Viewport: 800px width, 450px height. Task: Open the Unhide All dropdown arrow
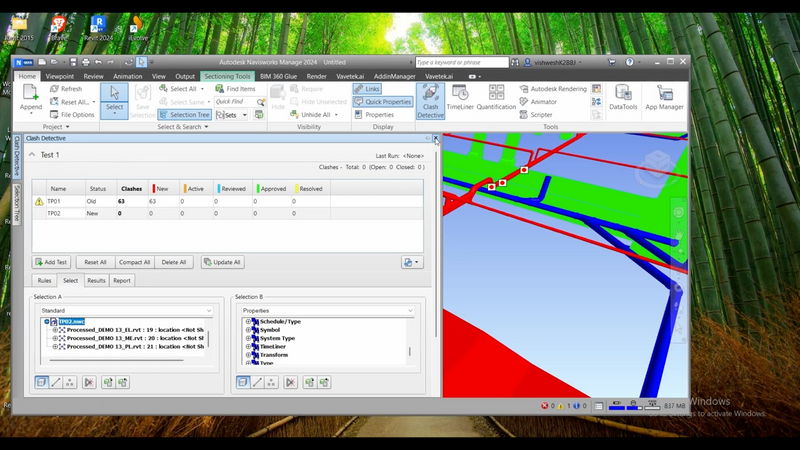pyautogui.click(x=336, y=115)
